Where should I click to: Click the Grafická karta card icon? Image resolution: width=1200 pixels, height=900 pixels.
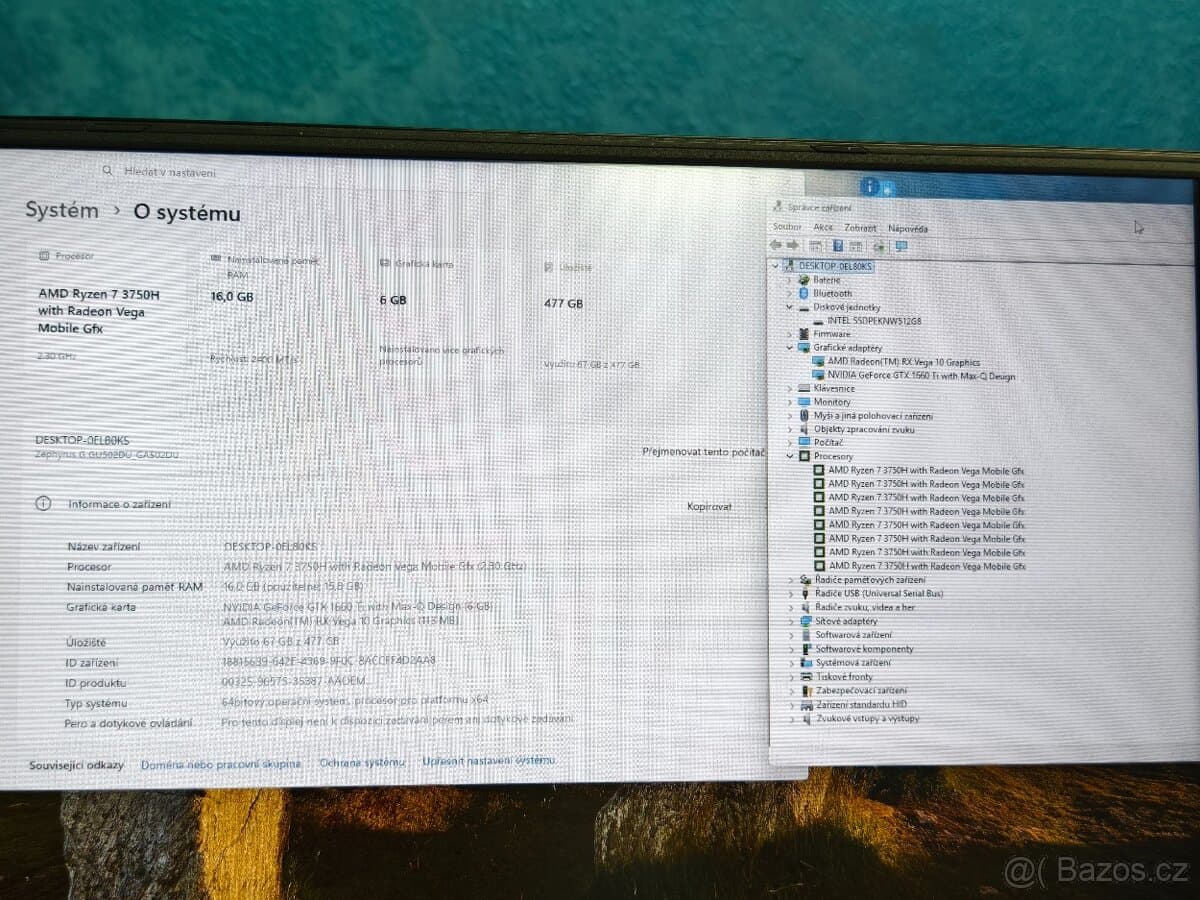384,263
